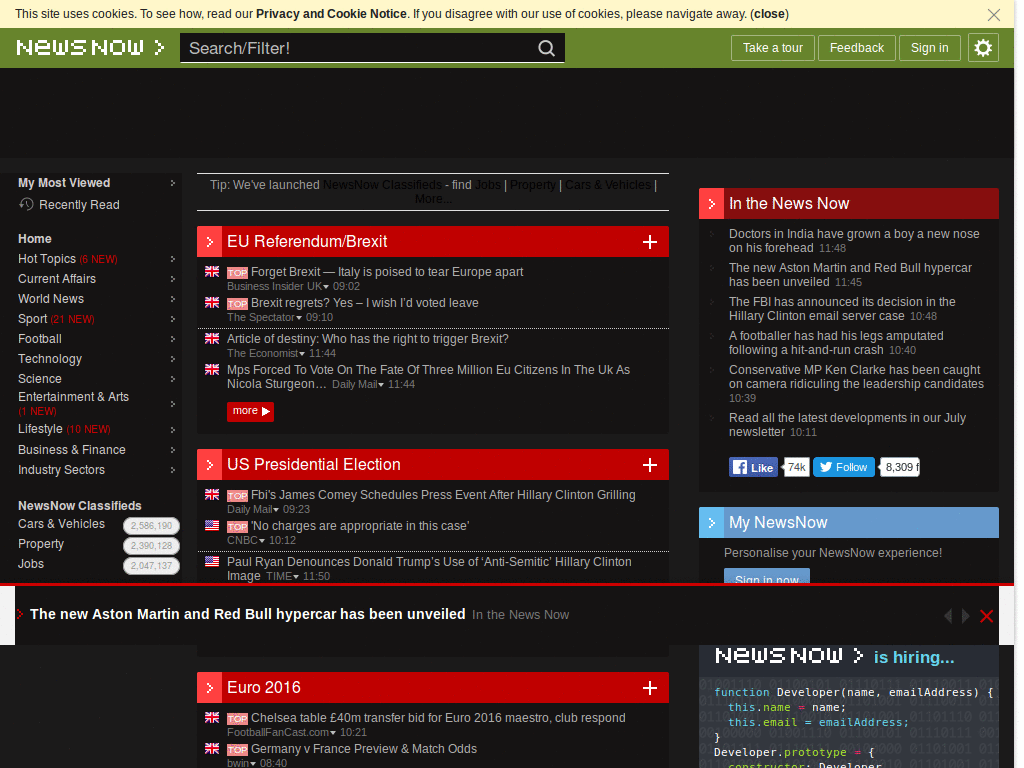This screenshot has height=768, width=1024.
Task: Click the plus icon on Euro 2016
Action: [650, 688]
